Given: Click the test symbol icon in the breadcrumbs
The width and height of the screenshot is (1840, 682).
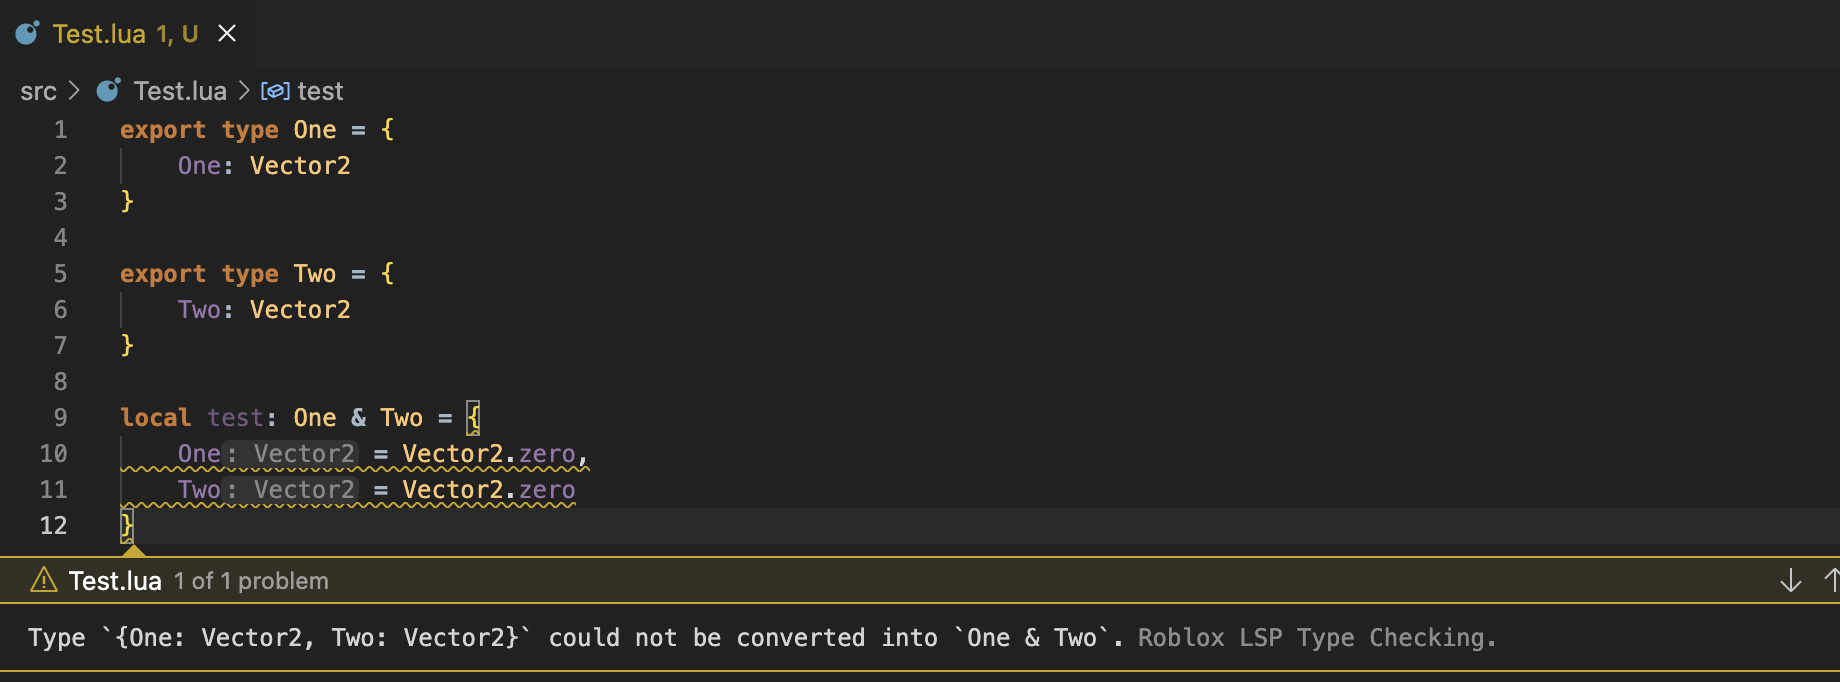Looking at the screenshot, I should [274, 90].
